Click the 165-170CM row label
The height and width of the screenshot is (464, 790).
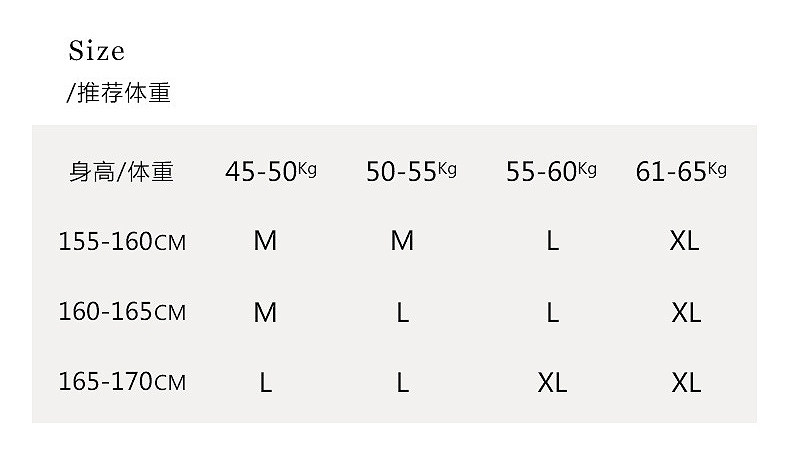point(122,382)
